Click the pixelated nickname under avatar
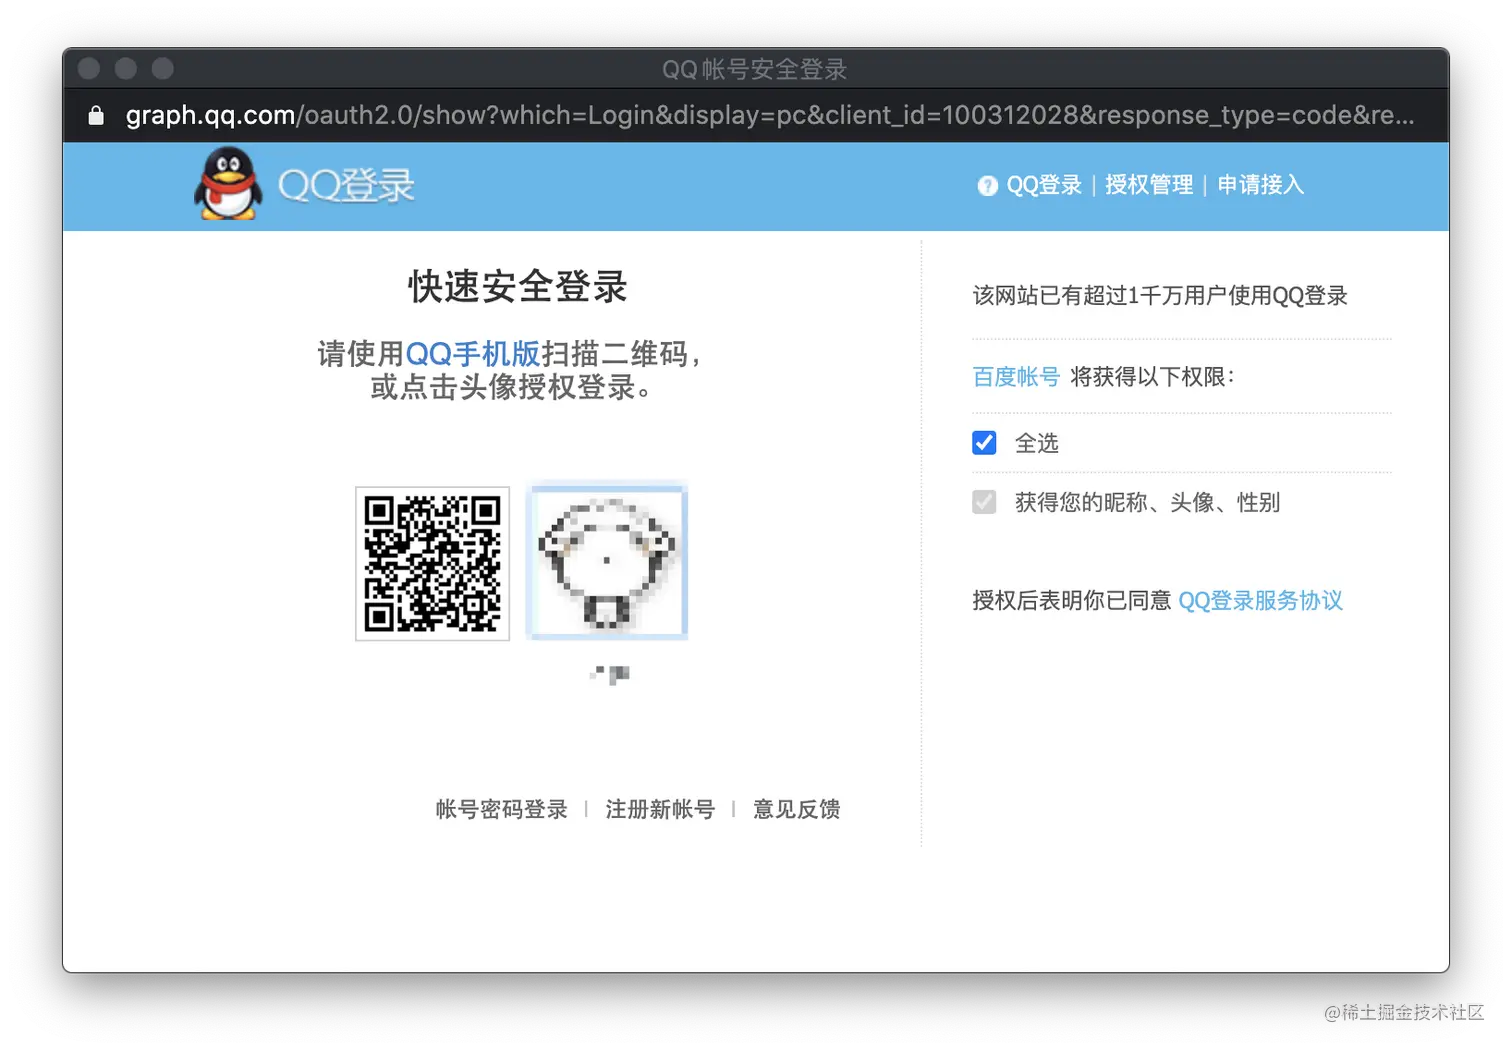 [610, 674]
